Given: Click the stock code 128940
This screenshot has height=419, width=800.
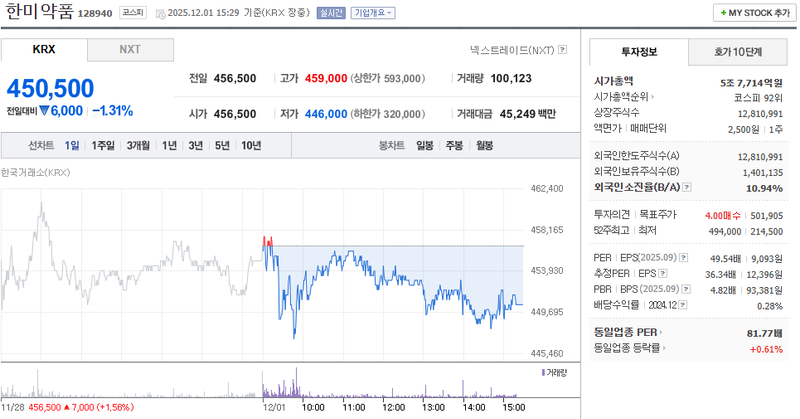Looking at the screenshot, I should click(95, 14).
